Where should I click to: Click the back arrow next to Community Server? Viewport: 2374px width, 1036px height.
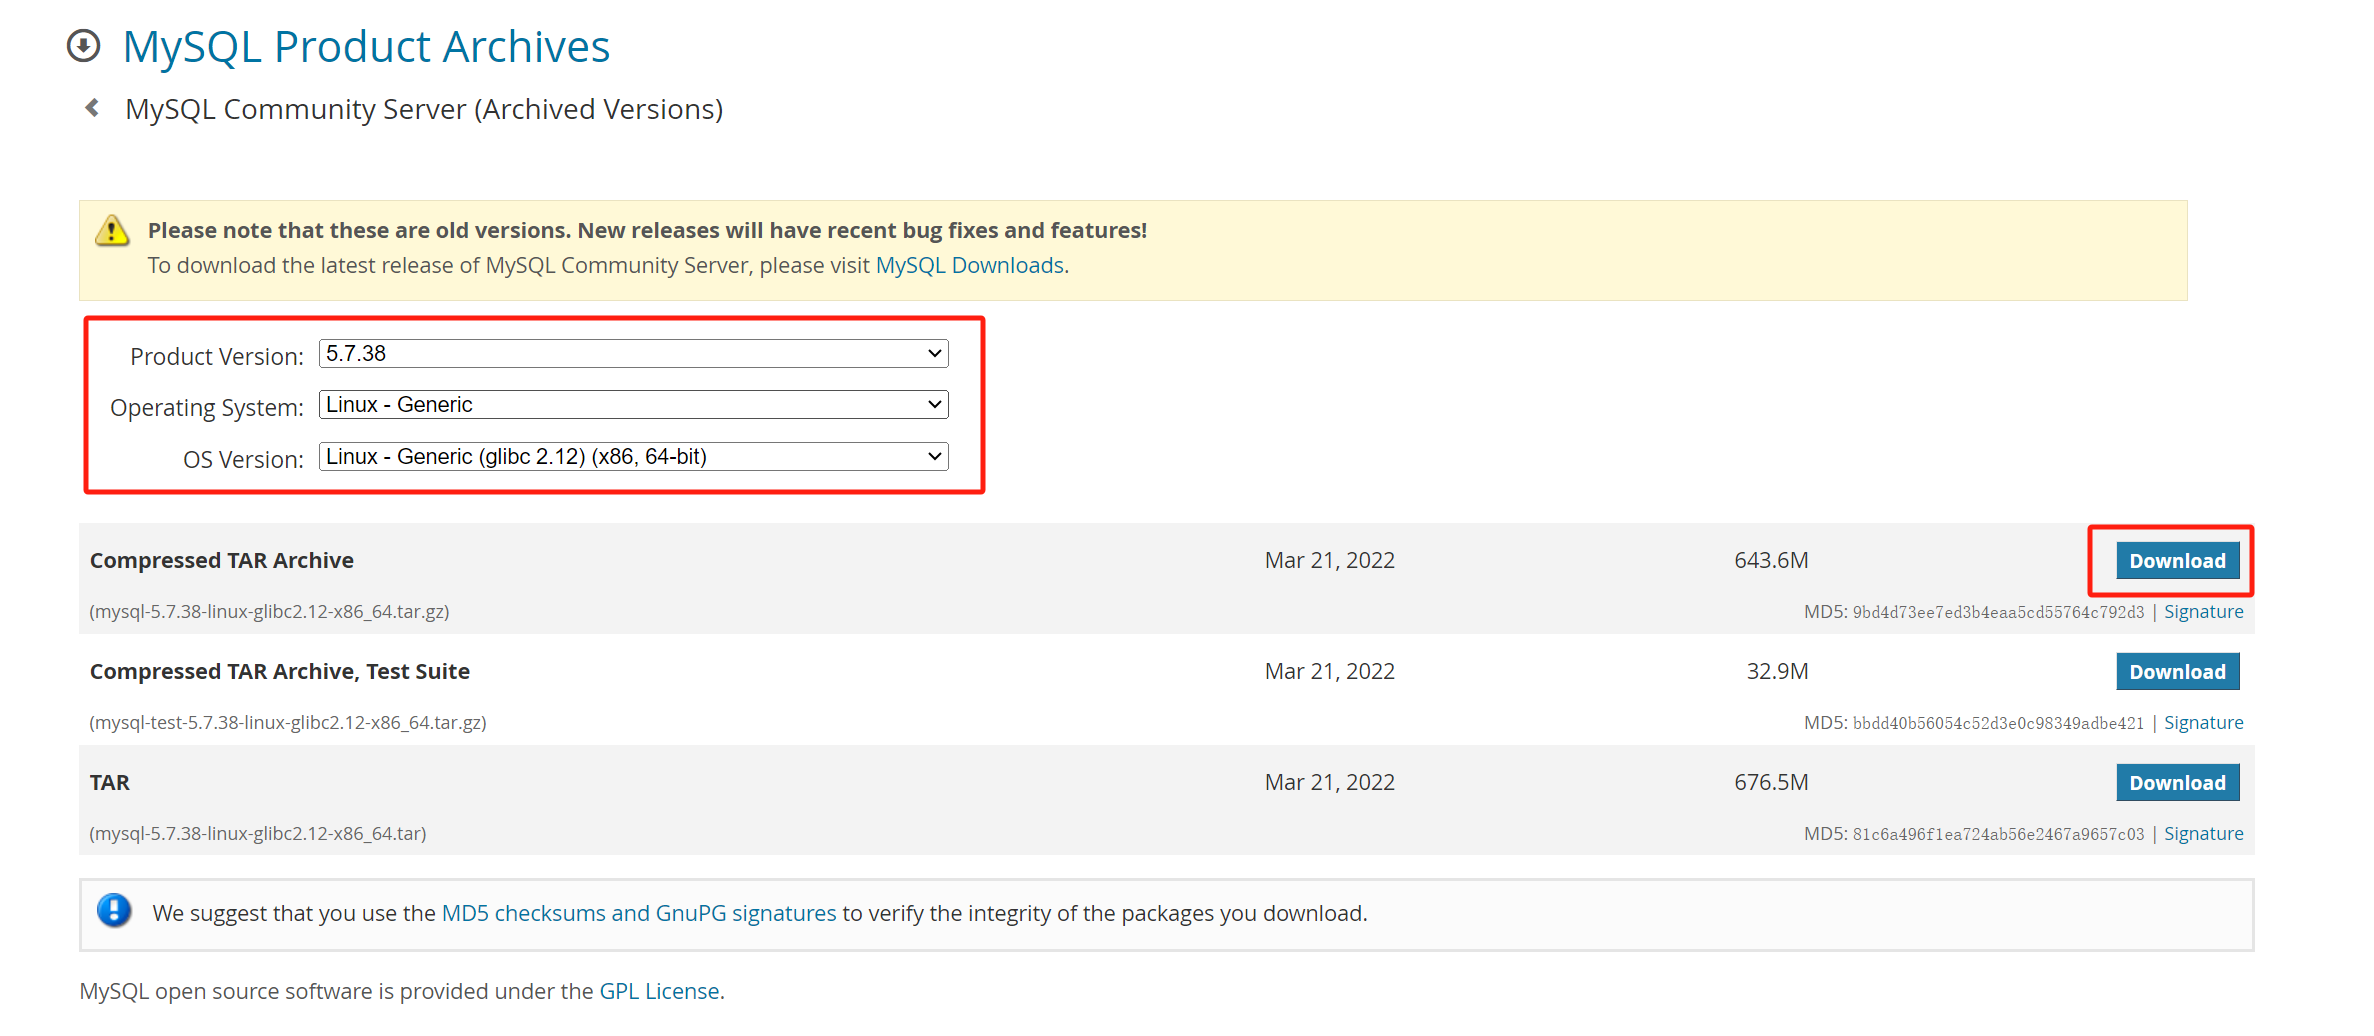coord(93,108)
